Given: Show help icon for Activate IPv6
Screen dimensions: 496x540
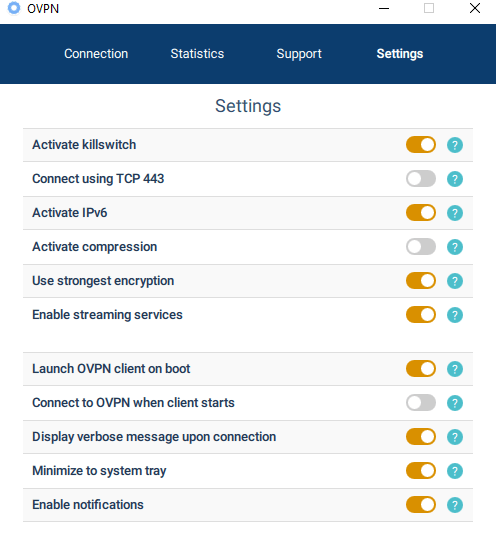Looking at the screenshot, I should [455, 213].
